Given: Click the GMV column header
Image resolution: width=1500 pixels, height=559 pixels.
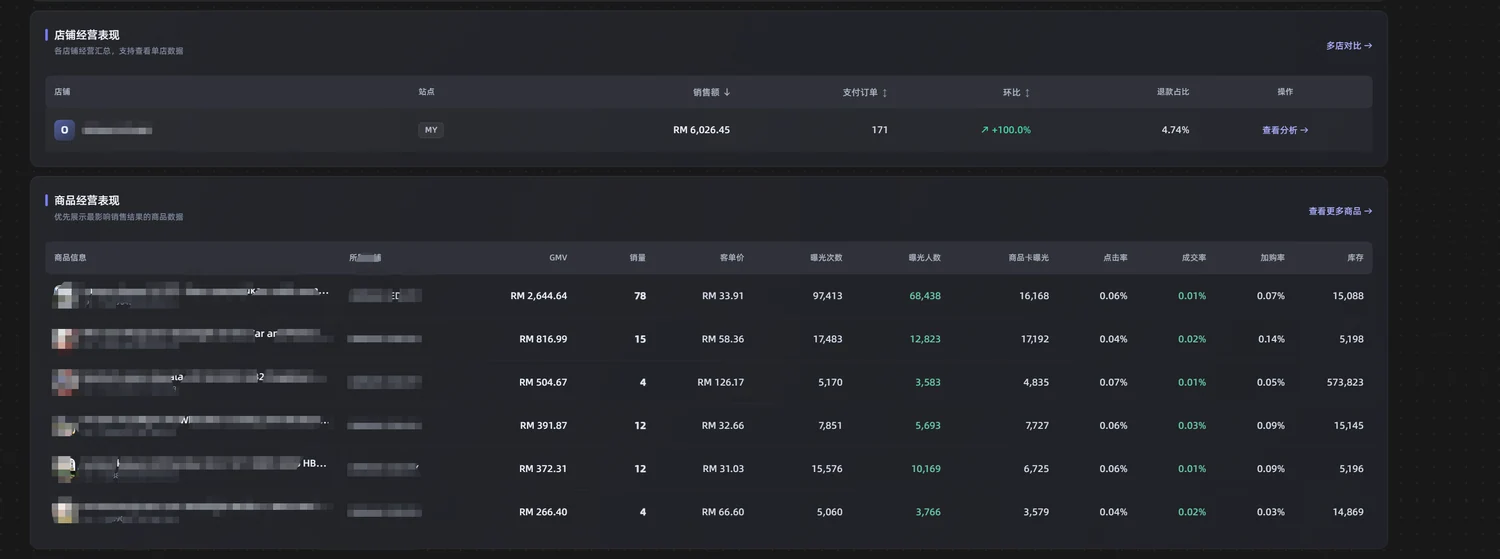Looking at the screenshot, I should click(x=558, y=258).
